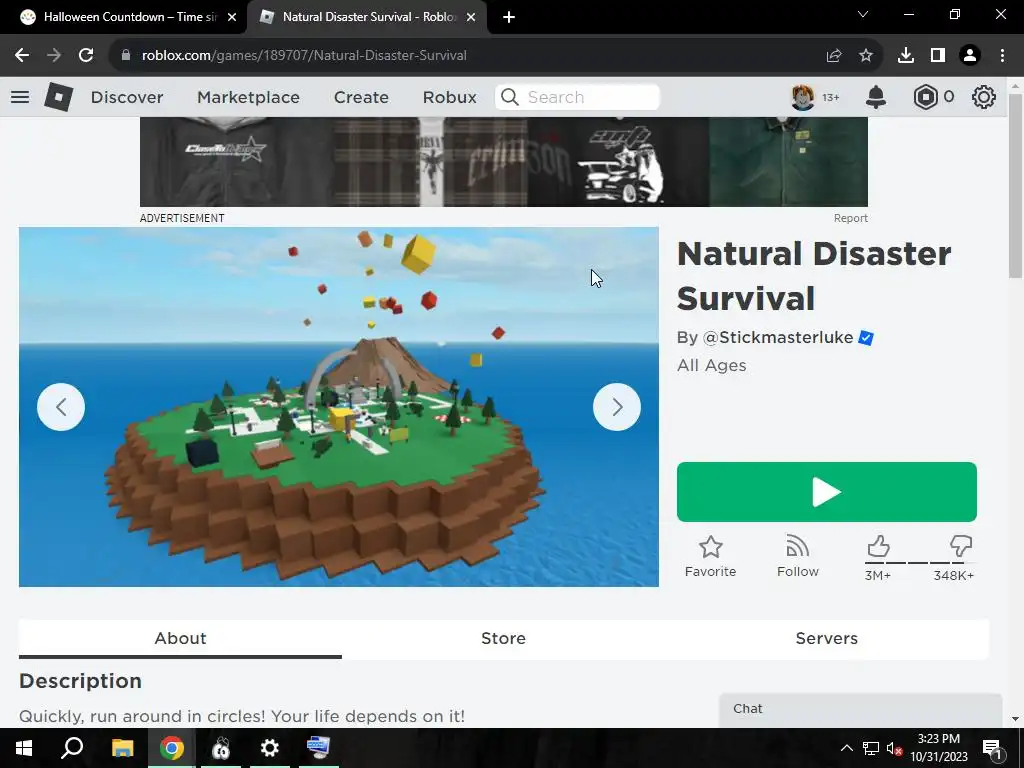Open a new browser tab
Image resolution: width=1024 pixels, height=768 pixels.
(509, 17)
